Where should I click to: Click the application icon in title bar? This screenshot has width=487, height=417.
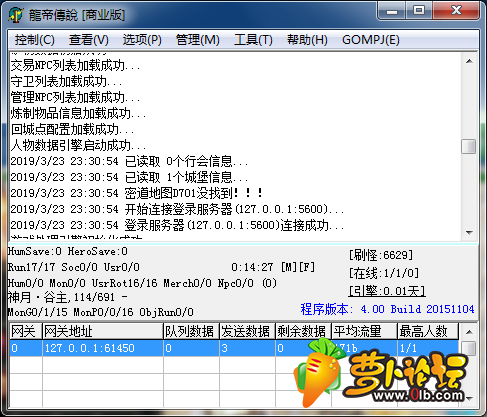(x=16, y=15)
